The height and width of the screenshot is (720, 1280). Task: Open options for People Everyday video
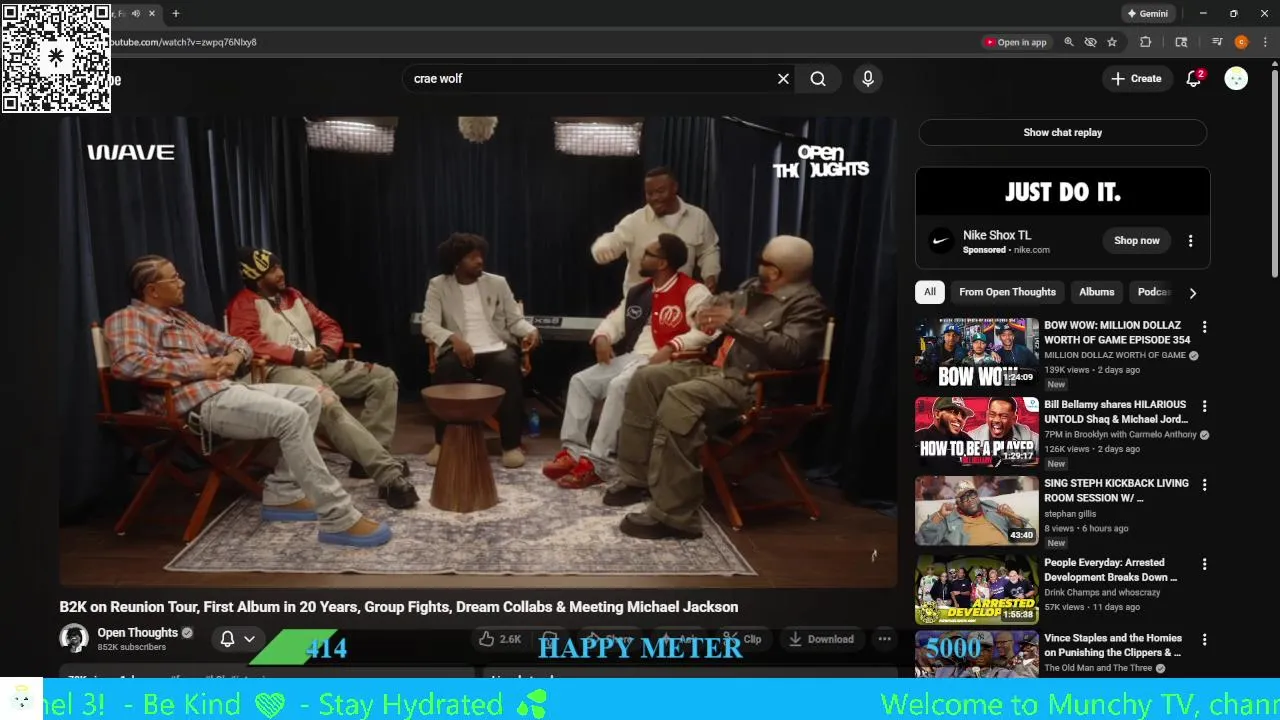1204,564
